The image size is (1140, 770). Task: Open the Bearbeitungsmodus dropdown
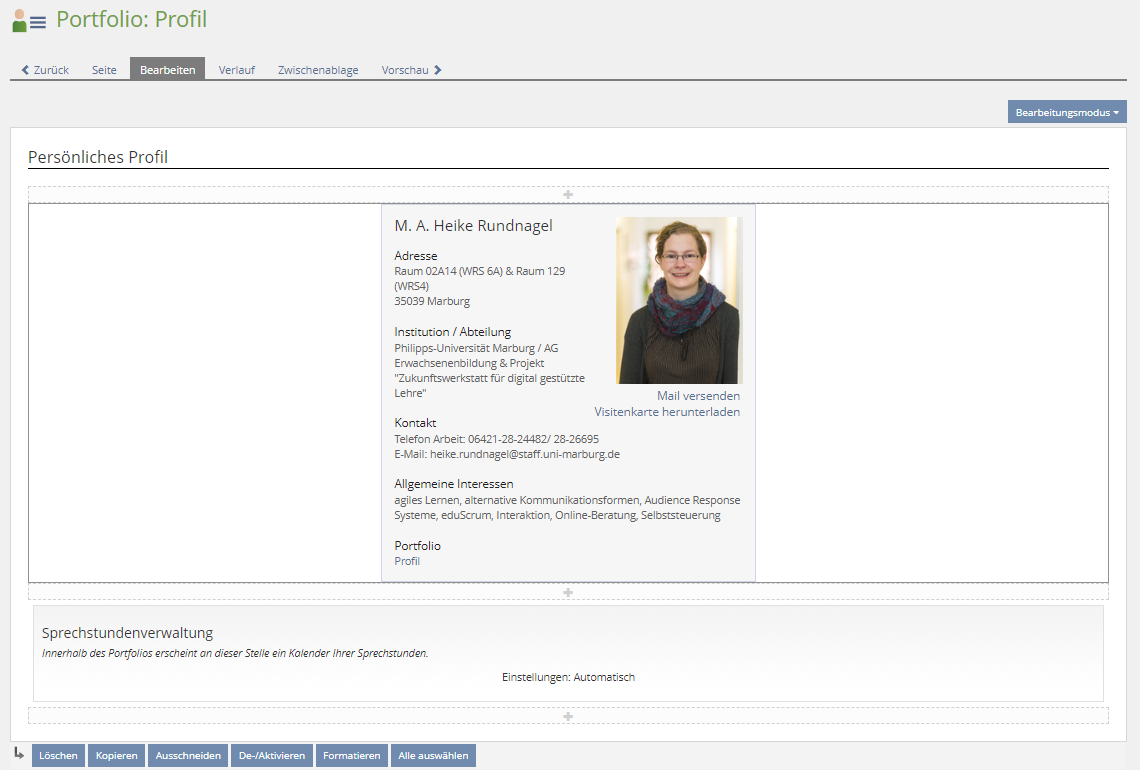coord(1066,111)
